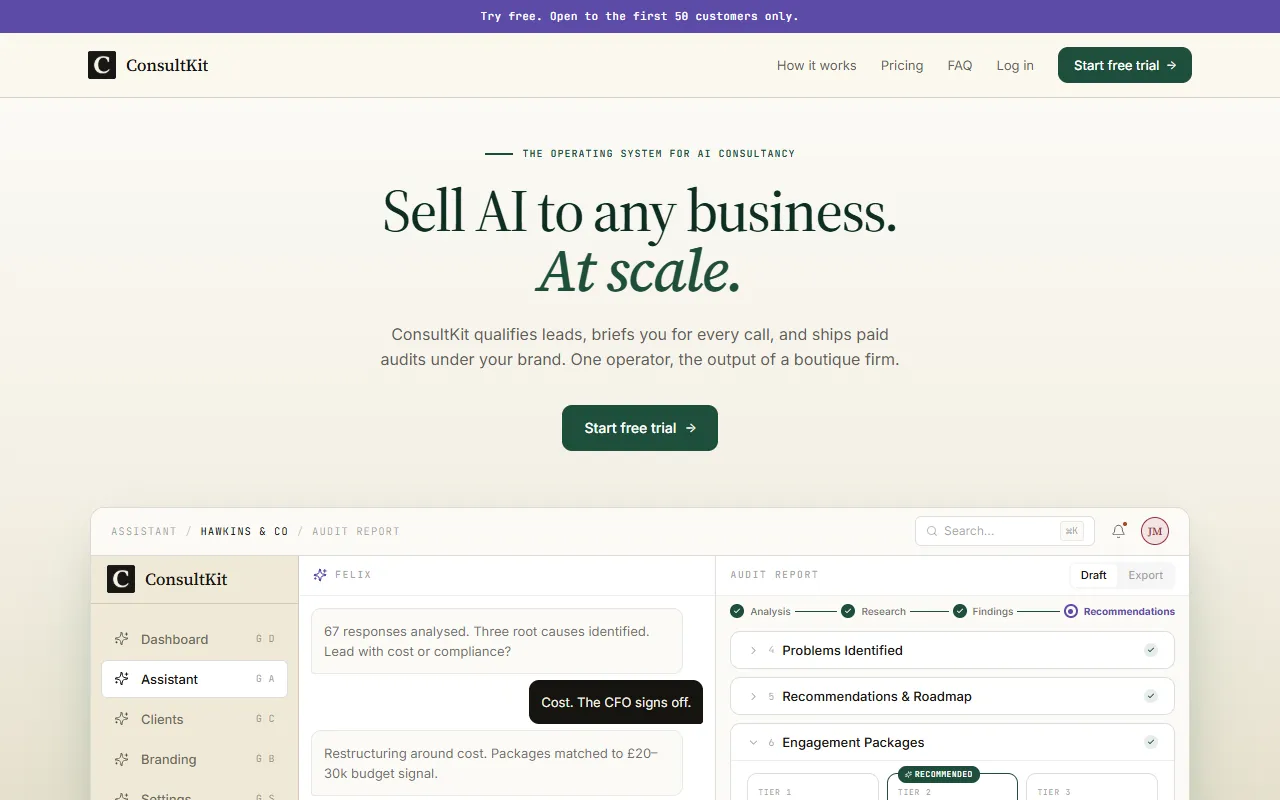Click the 'G D' shortcut next to Dashboard
1280x800 pixels.
click(265, 639)
